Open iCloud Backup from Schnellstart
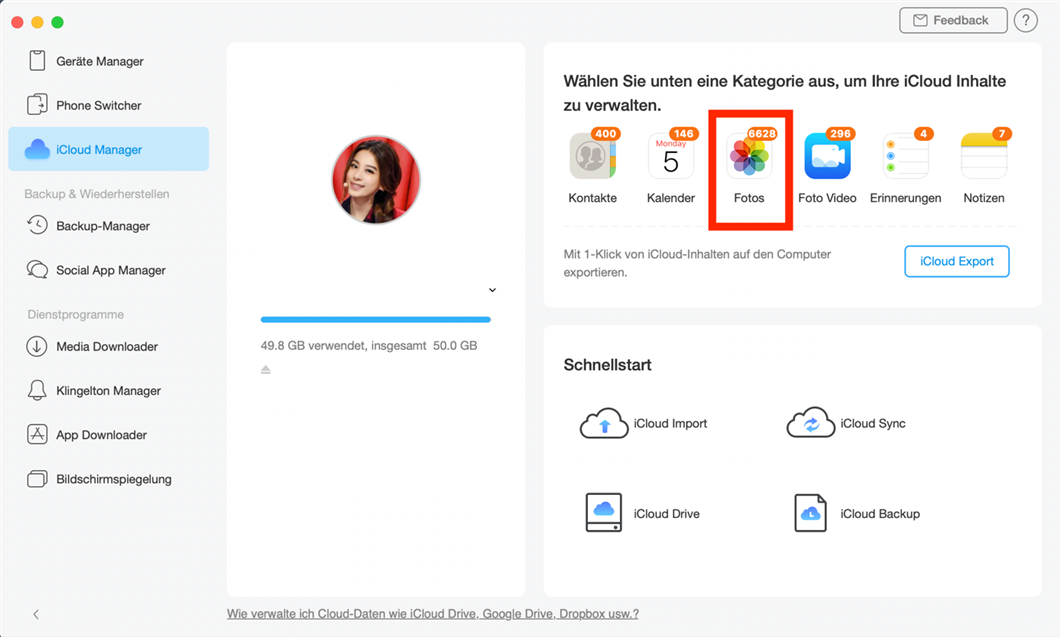Image resolution: width=1060 pixels, height=637 pixels. coord(857,513)
